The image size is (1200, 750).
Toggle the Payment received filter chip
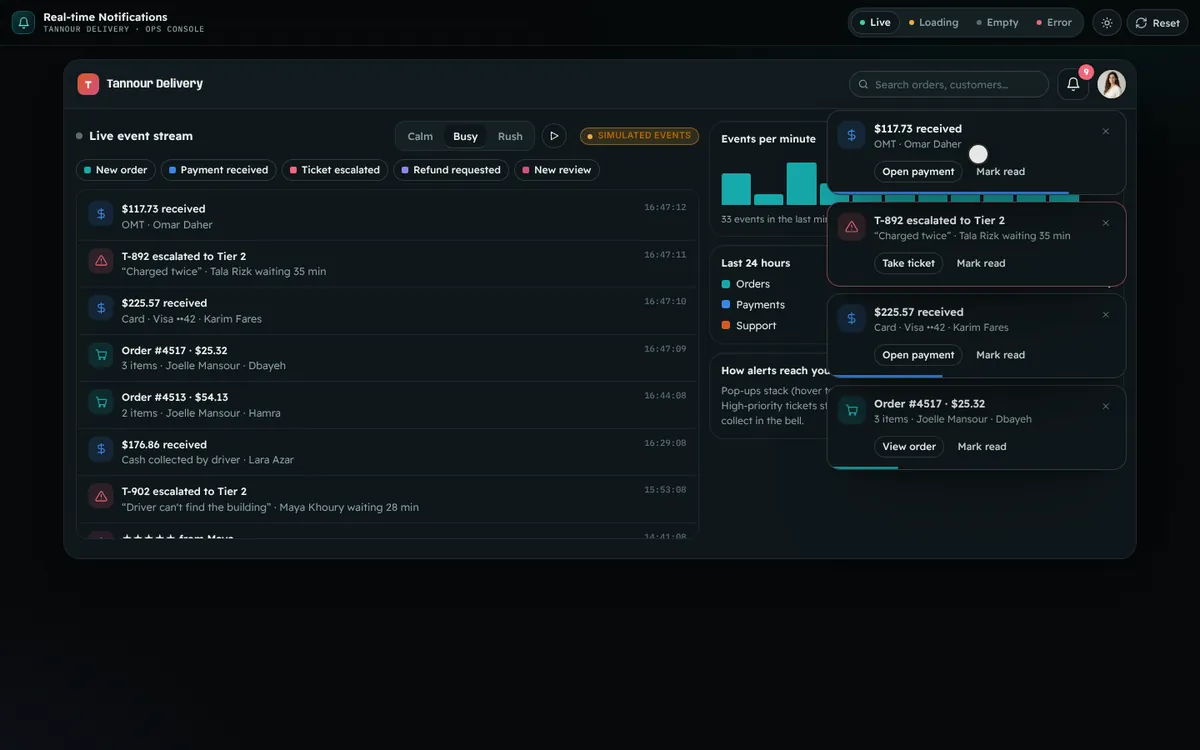point(218,170)
